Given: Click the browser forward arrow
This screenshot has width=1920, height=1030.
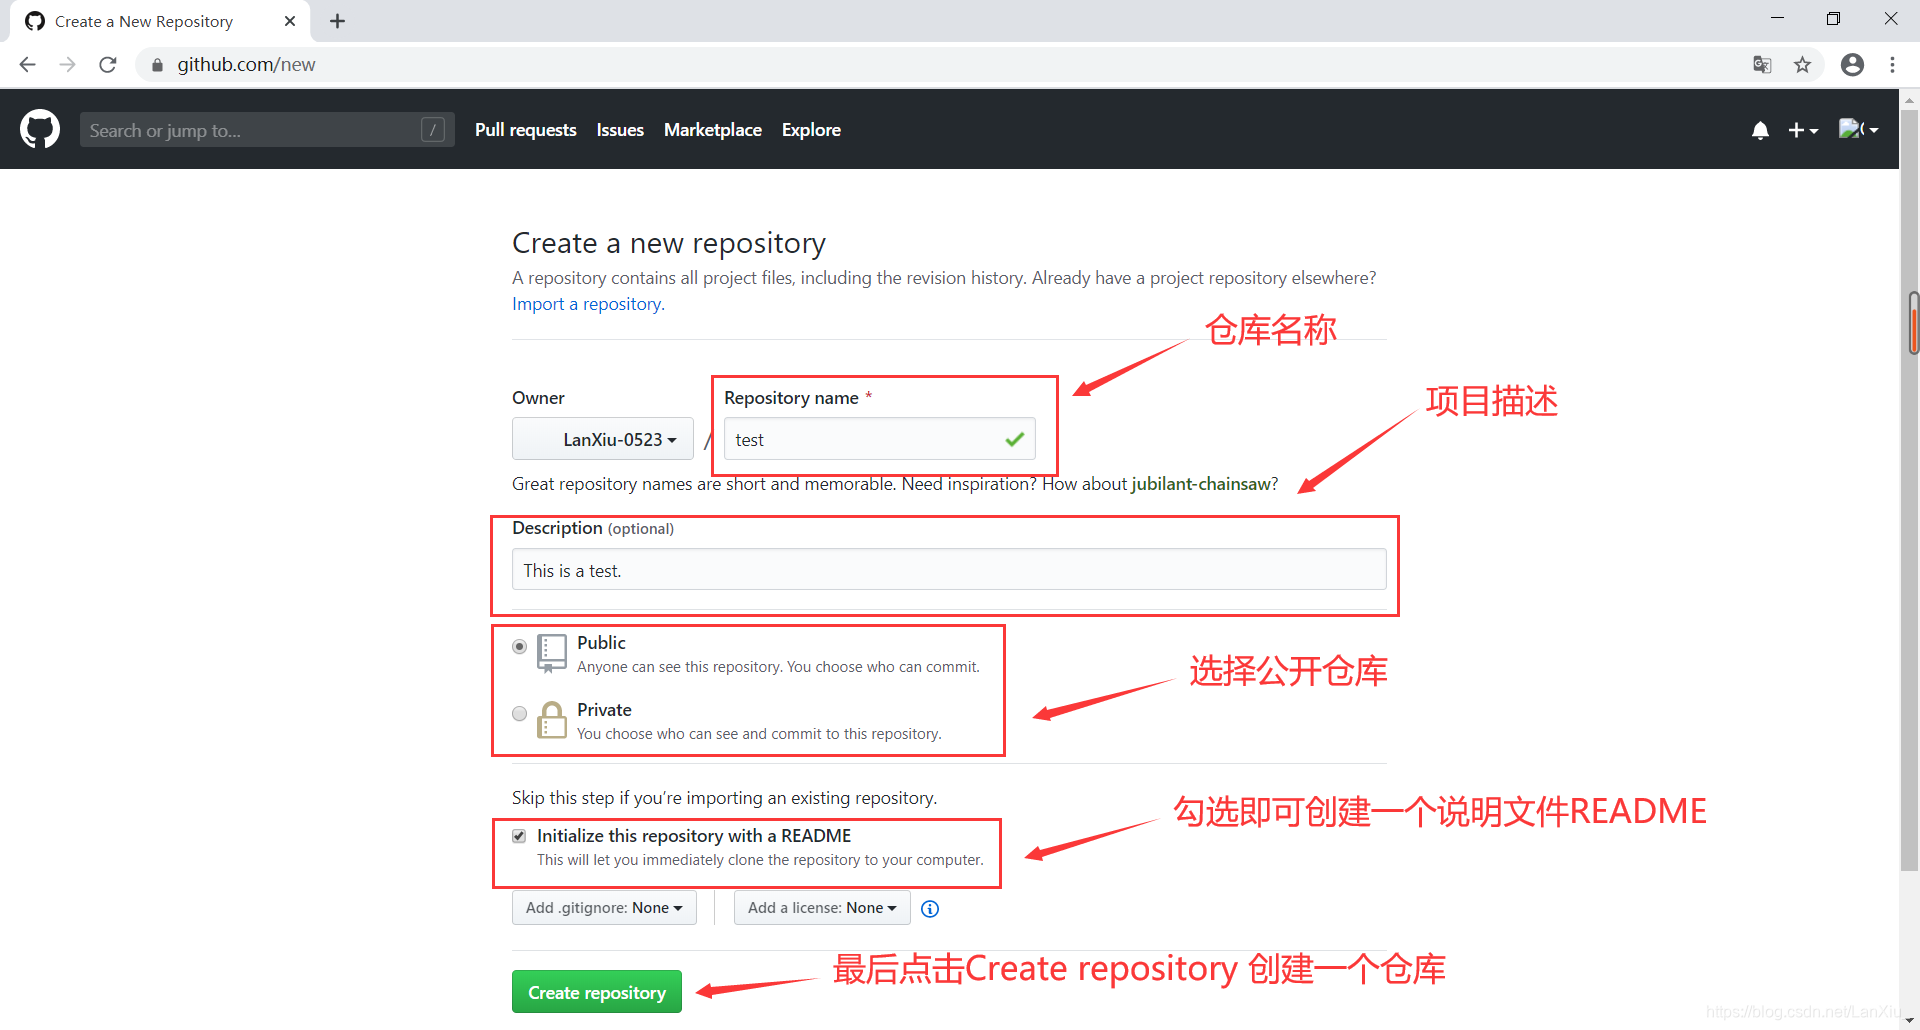Looking at the screenshot, I should [x=68, y=65].
